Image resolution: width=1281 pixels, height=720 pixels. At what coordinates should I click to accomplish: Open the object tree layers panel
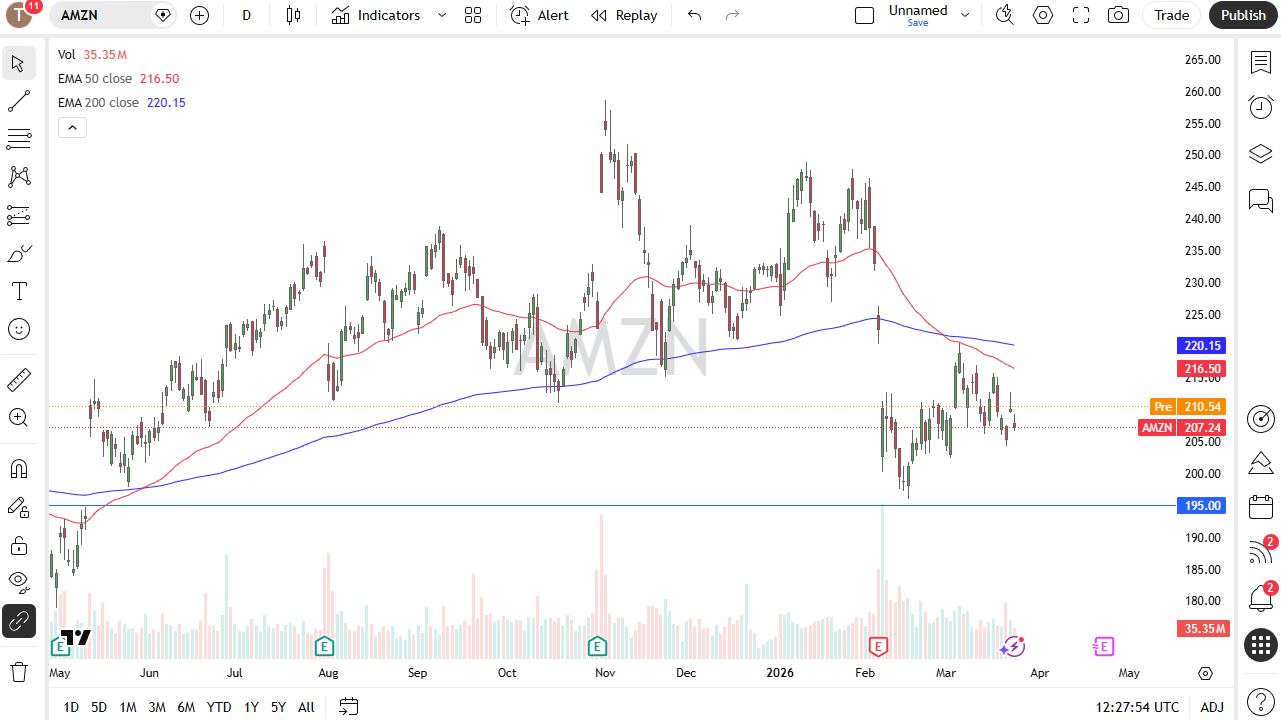coord(1260,154)
